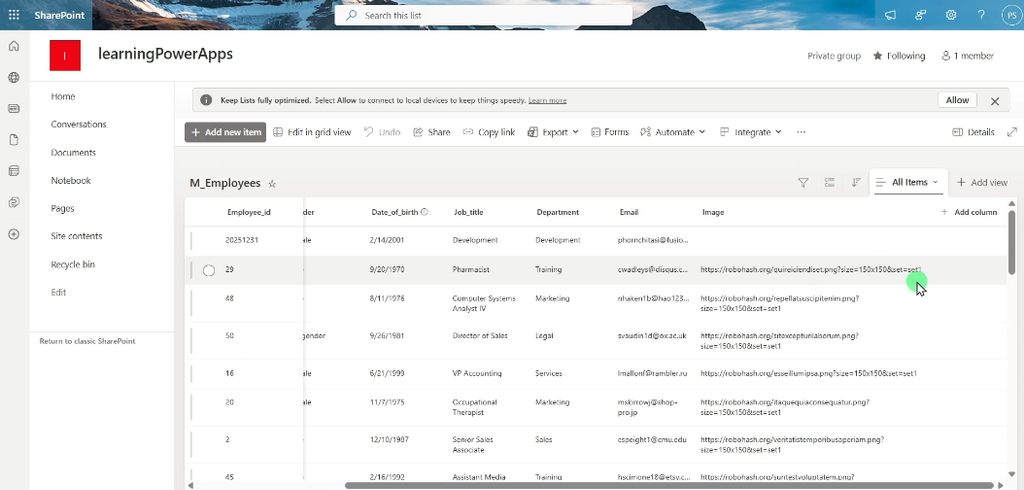Screen dimensions: 1024x490
Task: Open Department column header menu
Action: (558, 212)
